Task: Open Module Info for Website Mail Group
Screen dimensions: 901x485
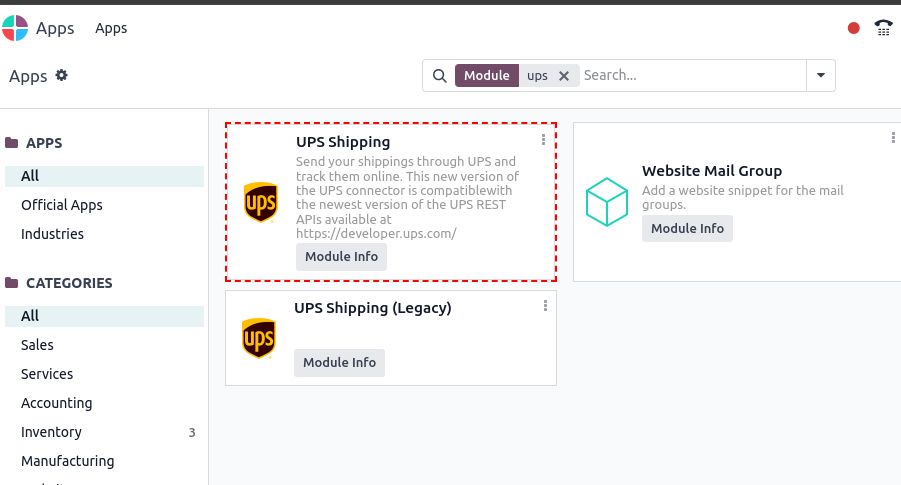Action: pos(687,229)
